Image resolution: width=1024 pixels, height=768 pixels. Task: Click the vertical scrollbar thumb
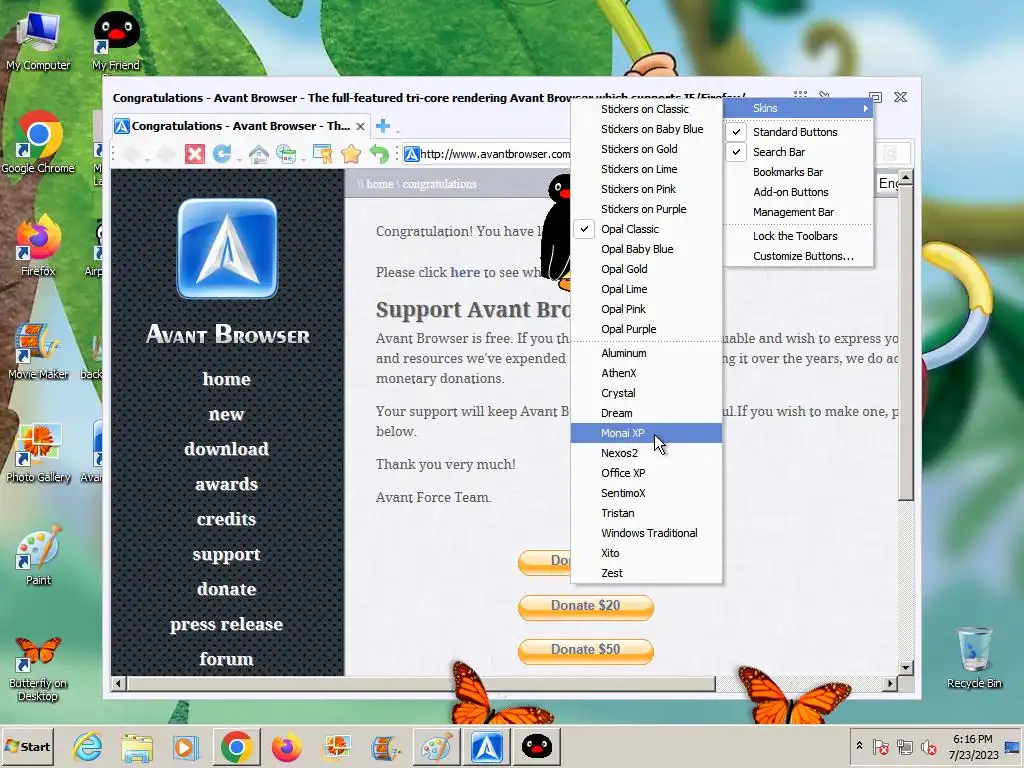click(x=905, y=344)
